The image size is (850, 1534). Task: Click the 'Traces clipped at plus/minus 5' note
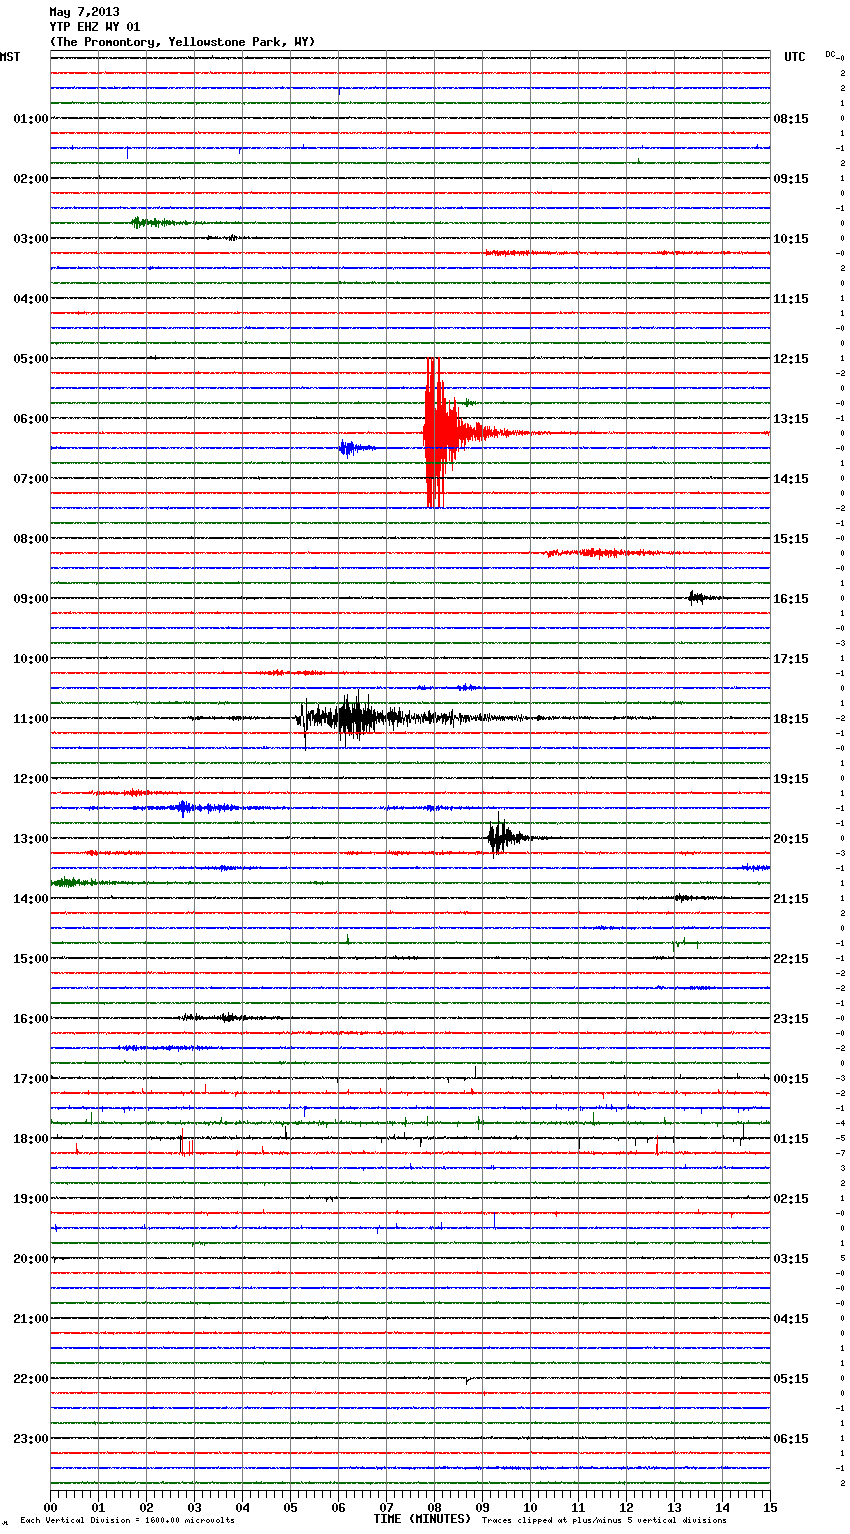[604, 1521]
